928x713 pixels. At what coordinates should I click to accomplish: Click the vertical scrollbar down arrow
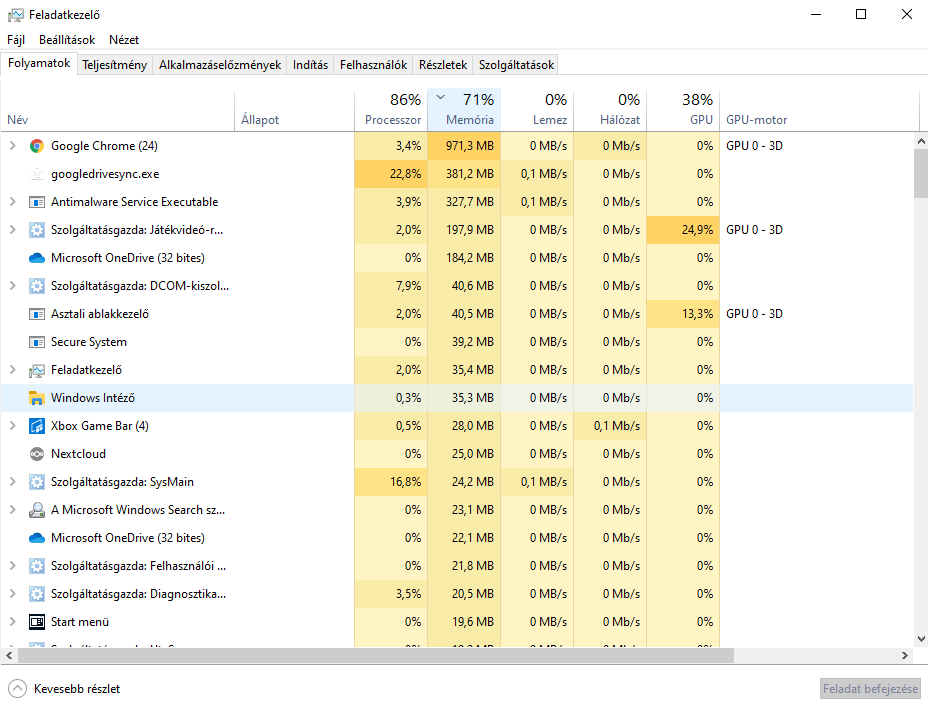[921, 639]
